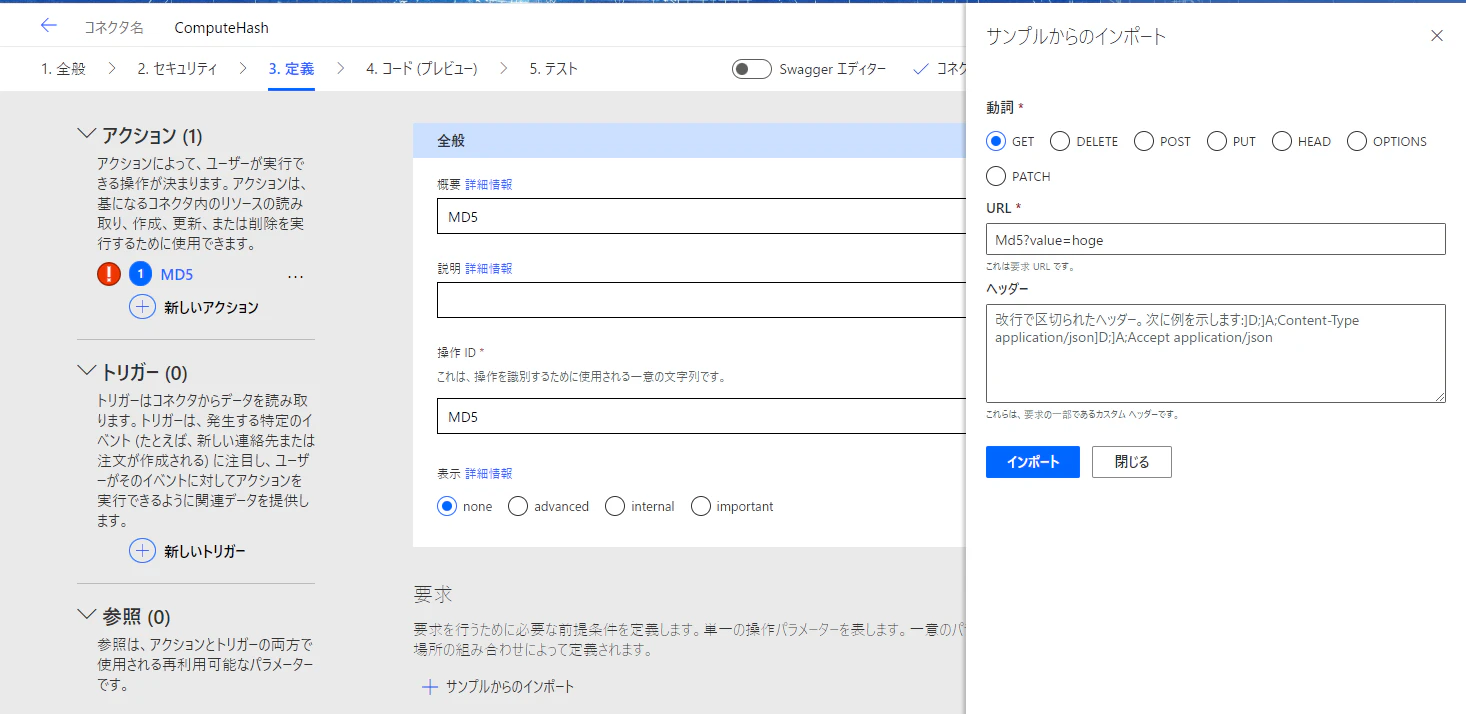1466x714 pixels.
Task: Choose the none visibility option
Action: (447, 506)
